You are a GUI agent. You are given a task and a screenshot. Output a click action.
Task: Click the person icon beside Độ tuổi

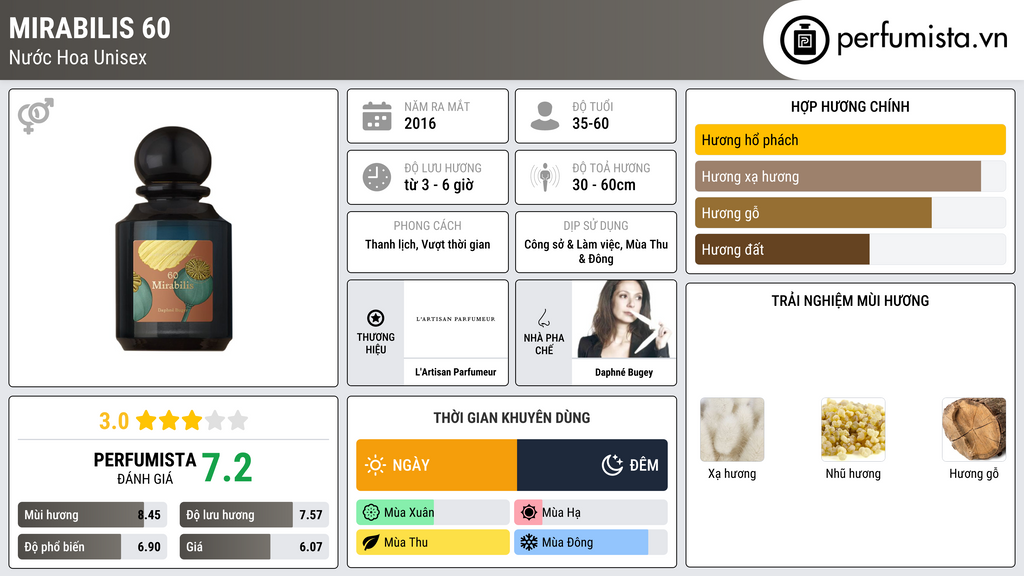point(545,116)
